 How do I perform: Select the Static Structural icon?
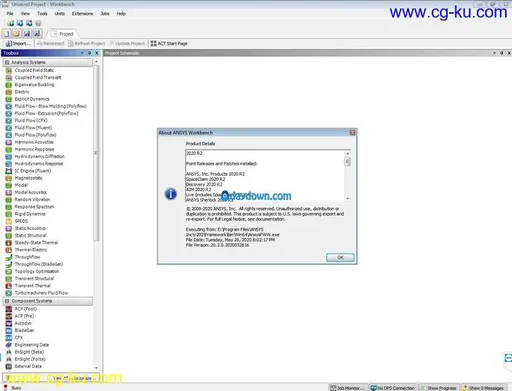coord(9,236)
